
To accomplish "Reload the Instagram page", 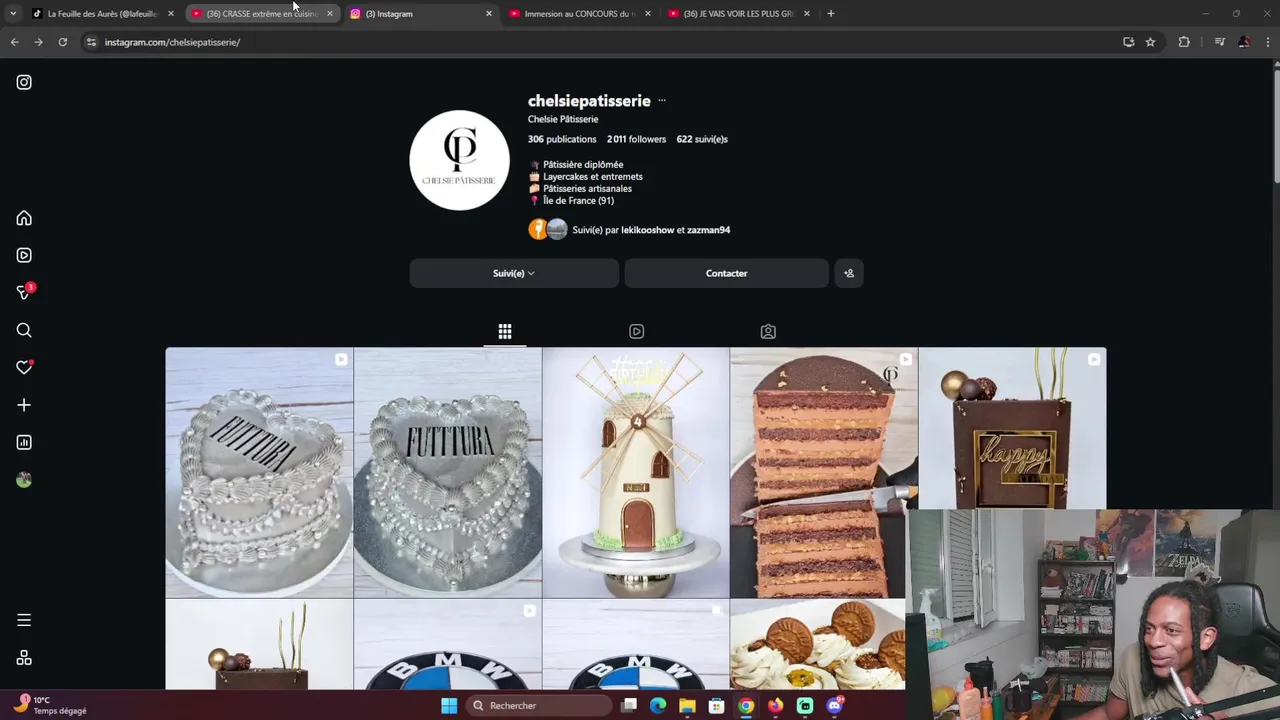I will 62,42.
